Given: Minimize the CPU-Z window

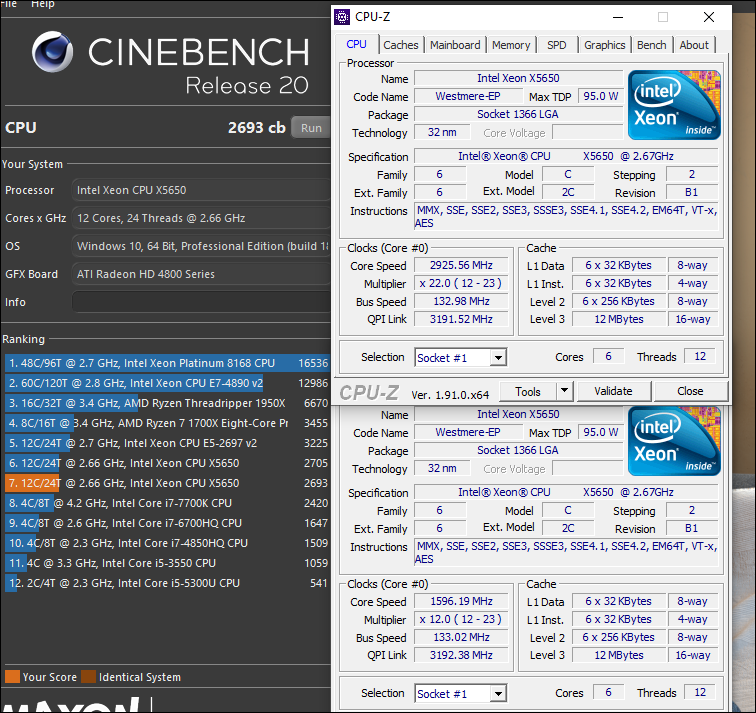Looking at the screenshot, I should (618, 17).
